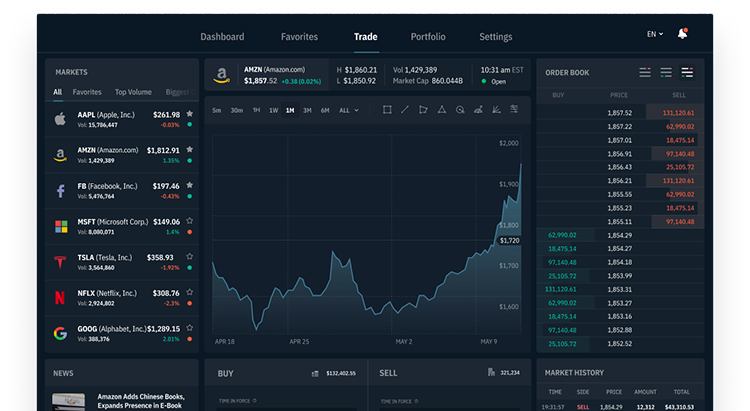Screen dimensions: 750x411
Task: Select the TSLA (Tesla, Inc.) market row
Action: click(x=122, y=262)
